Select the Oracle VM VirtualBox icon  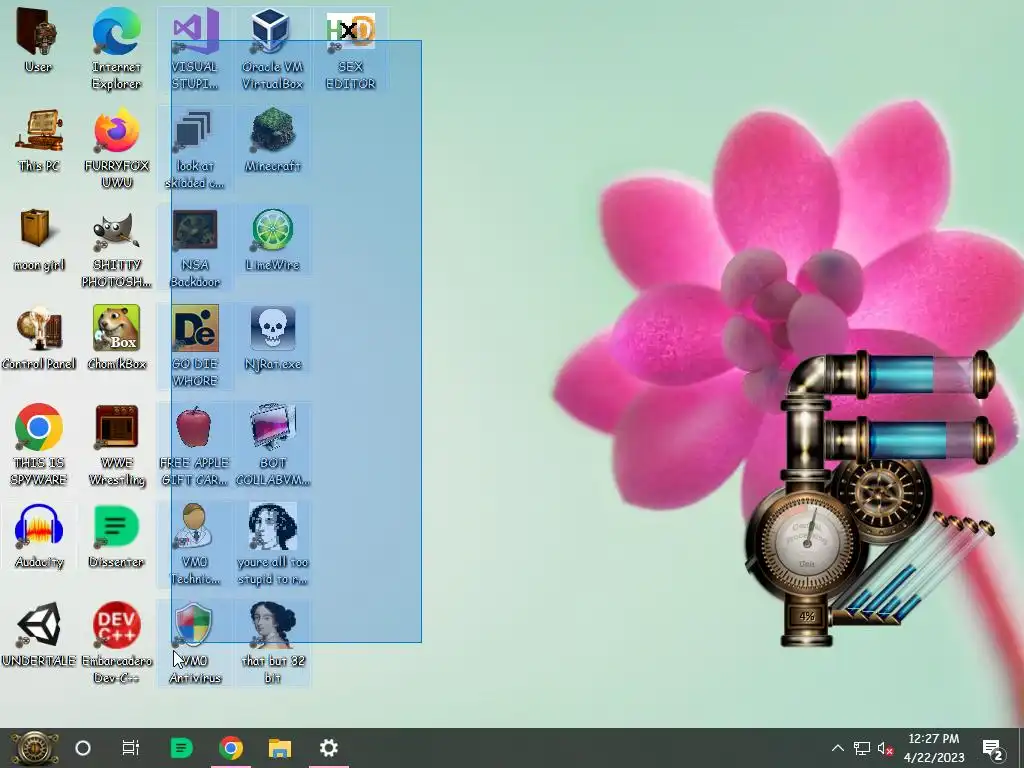pyautogui.click(x=272, y=49)
